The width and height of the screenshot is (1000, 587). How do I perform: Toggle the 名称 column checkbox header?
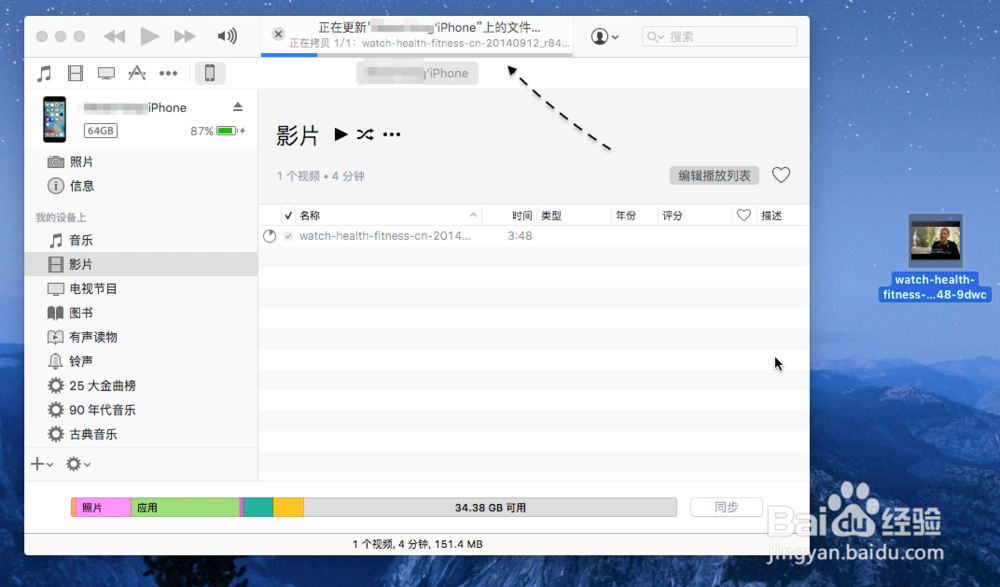click(x=289, y=214)
